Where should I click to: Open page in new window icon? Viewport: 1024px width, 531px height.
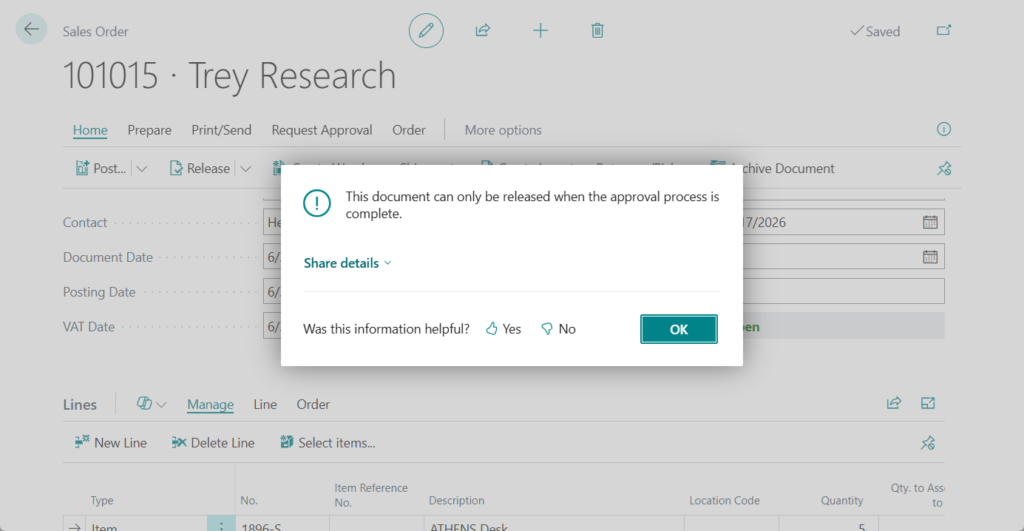click(x=943, y=31)
